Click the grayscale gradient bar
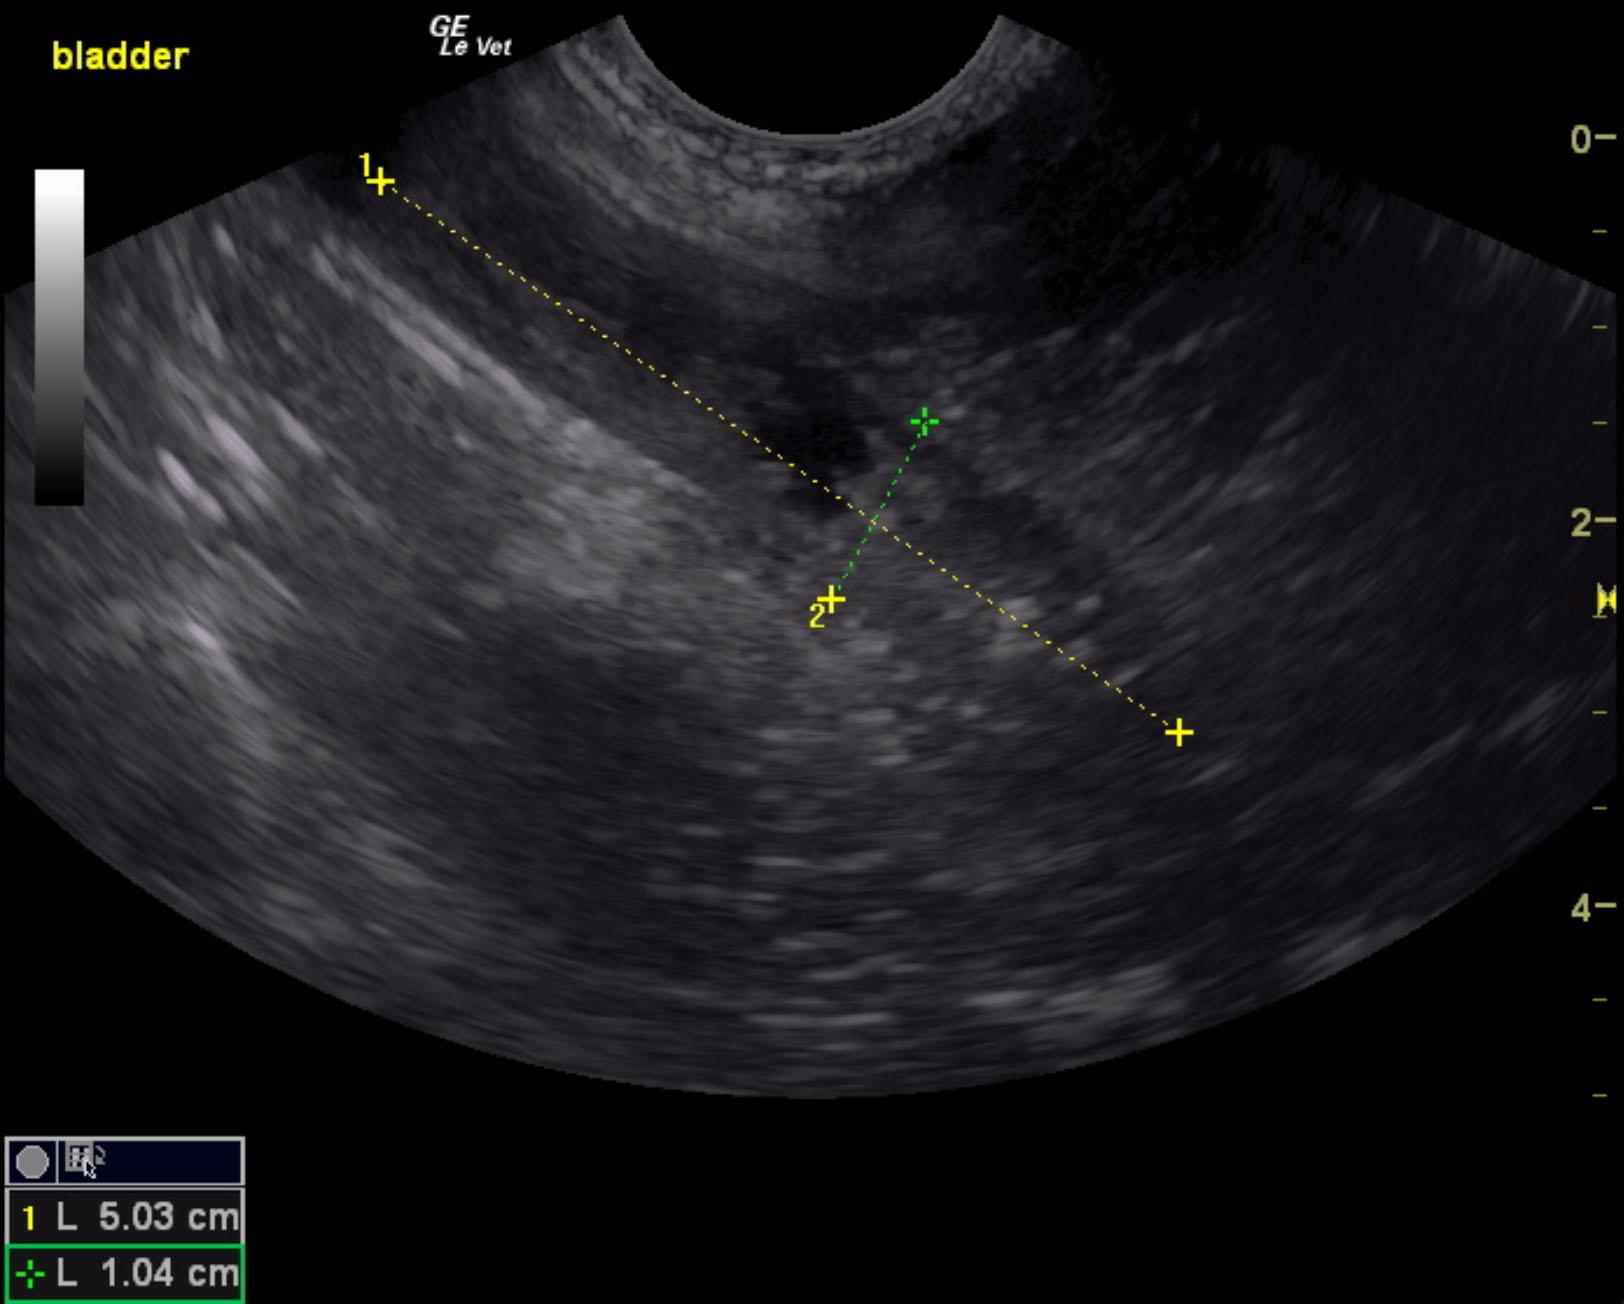The image size is (1624, 1304). point(59,337)
